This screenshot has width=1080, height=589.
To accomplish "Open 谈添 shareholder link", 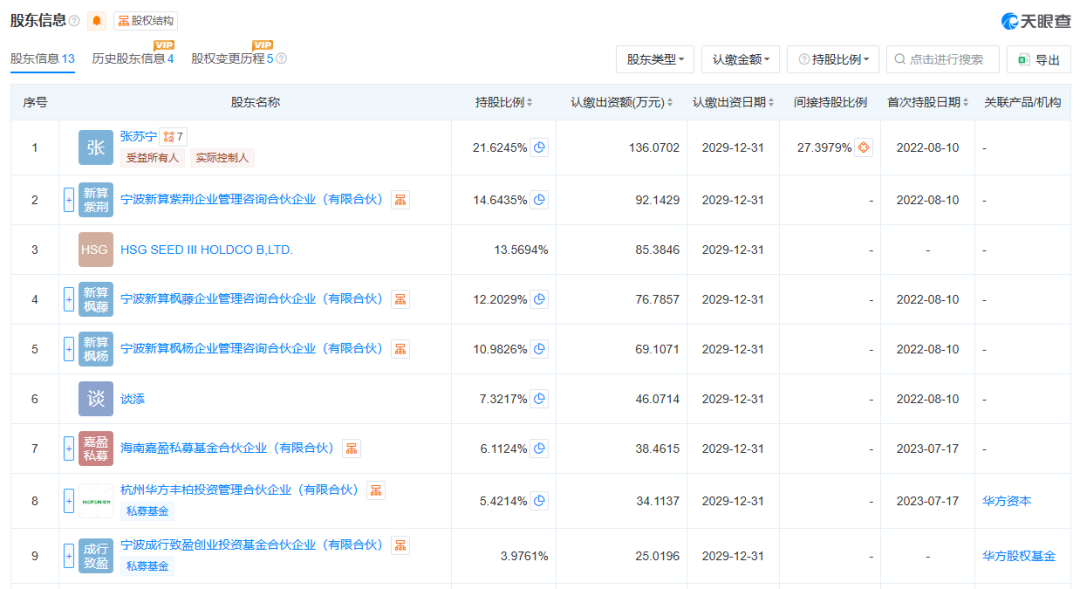I will click(x=132, y=399).
